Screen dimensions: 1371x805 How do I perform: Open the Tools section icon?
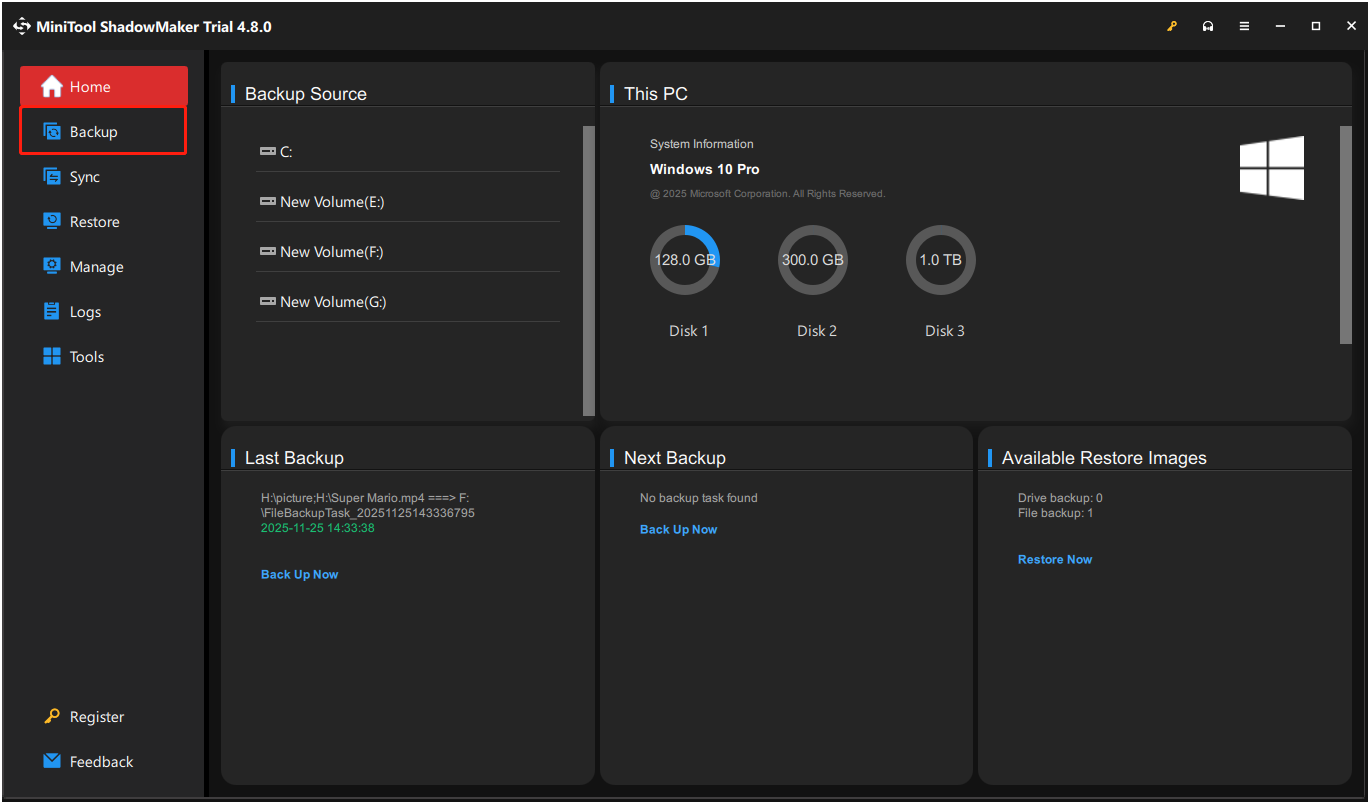click(x=51, y=356)
